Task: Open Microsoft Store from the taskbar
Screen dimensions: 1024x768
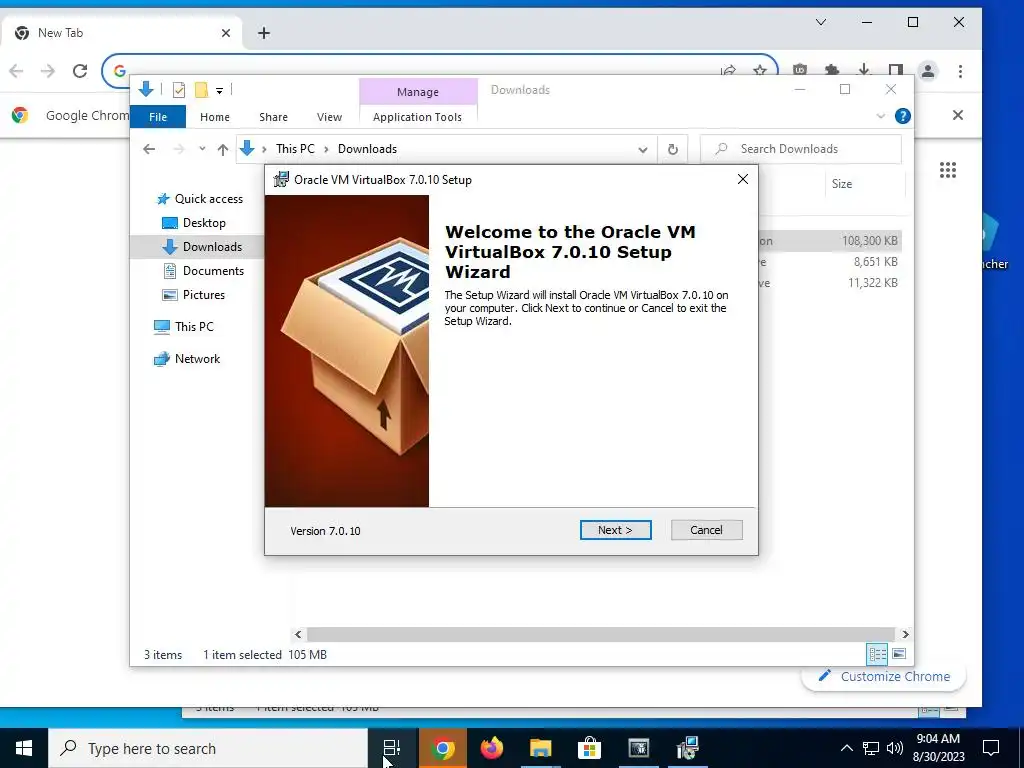Action: [x=589, y=748]
